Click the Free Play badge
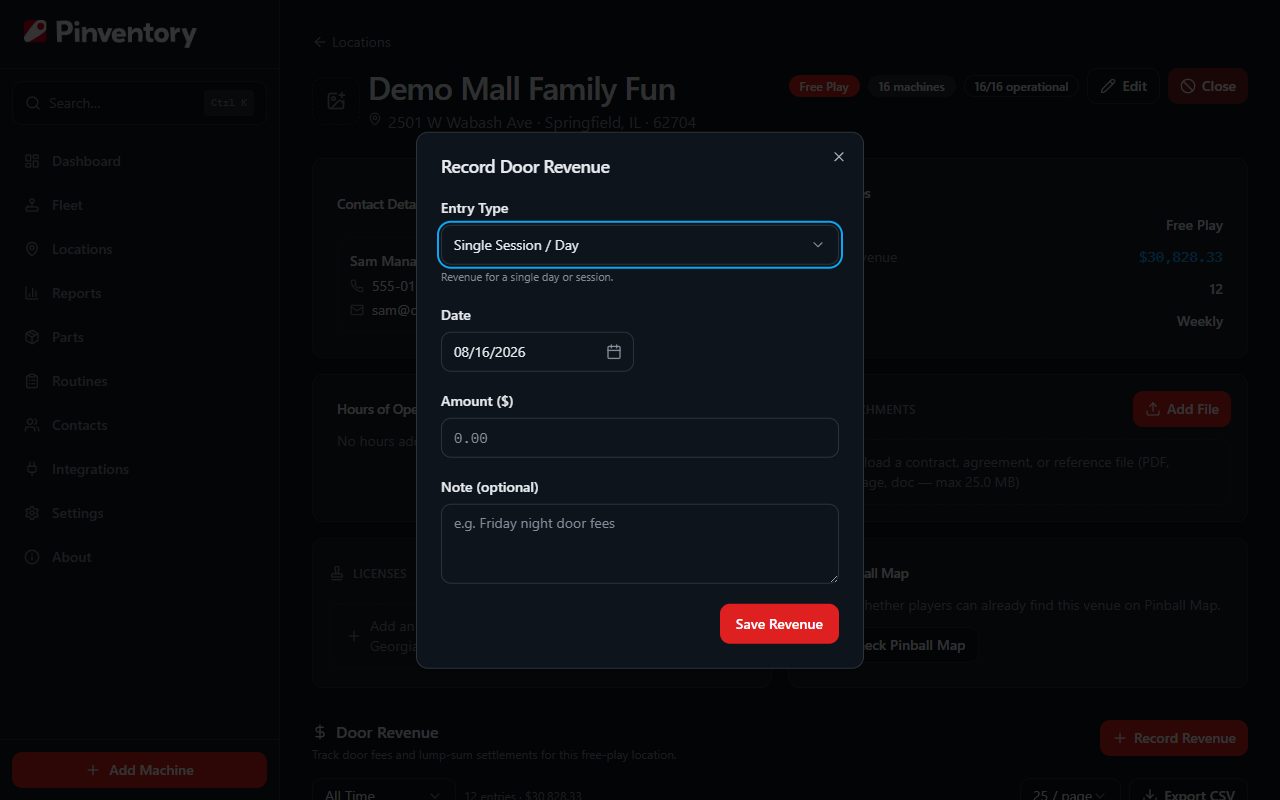Image resolution: width=1280 pixels, height=800 pixels. [824, 87]
